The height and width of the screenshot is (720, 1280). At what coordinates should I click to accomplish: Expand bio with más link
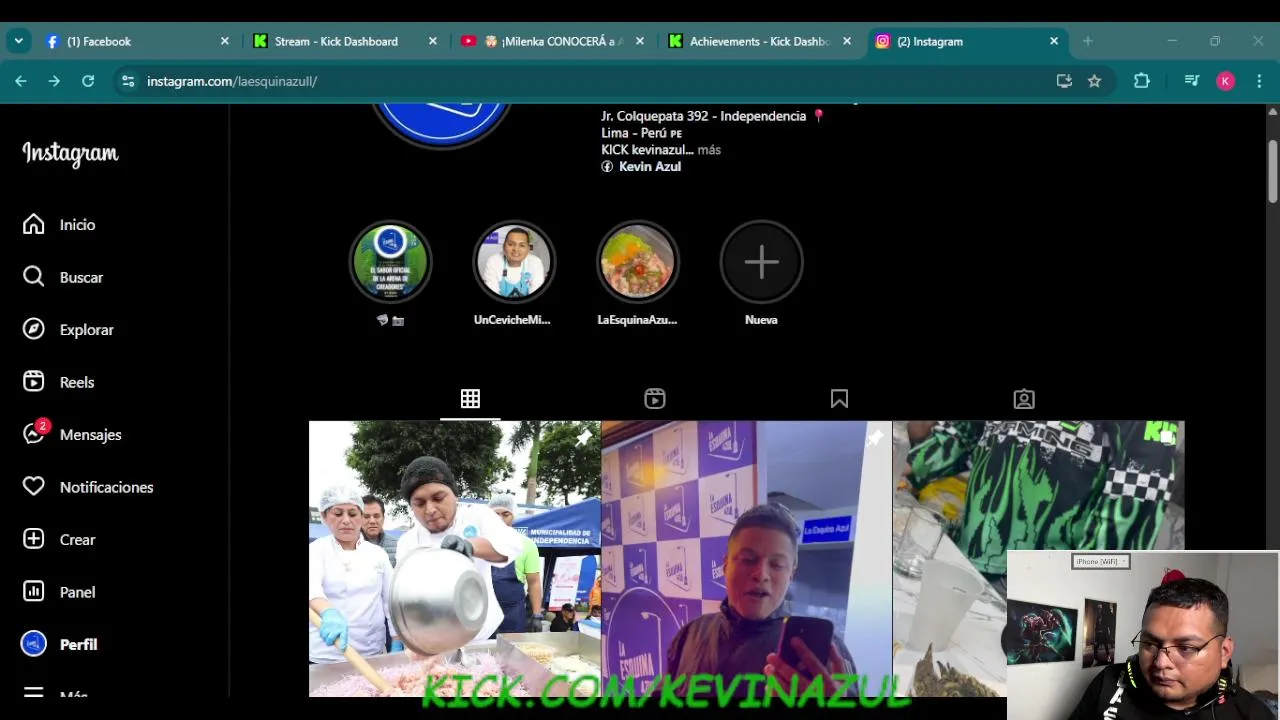click(x=709, y=150)
